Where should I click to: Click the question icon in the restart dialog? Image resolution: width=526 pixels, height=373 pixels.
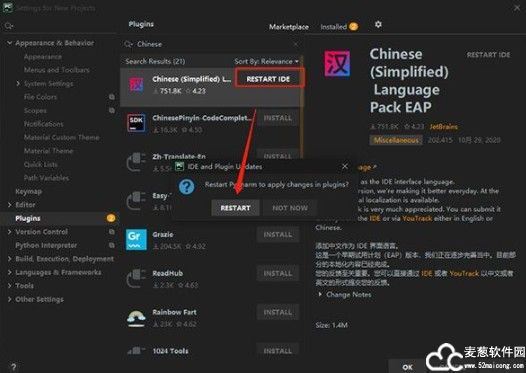point(187,186)
